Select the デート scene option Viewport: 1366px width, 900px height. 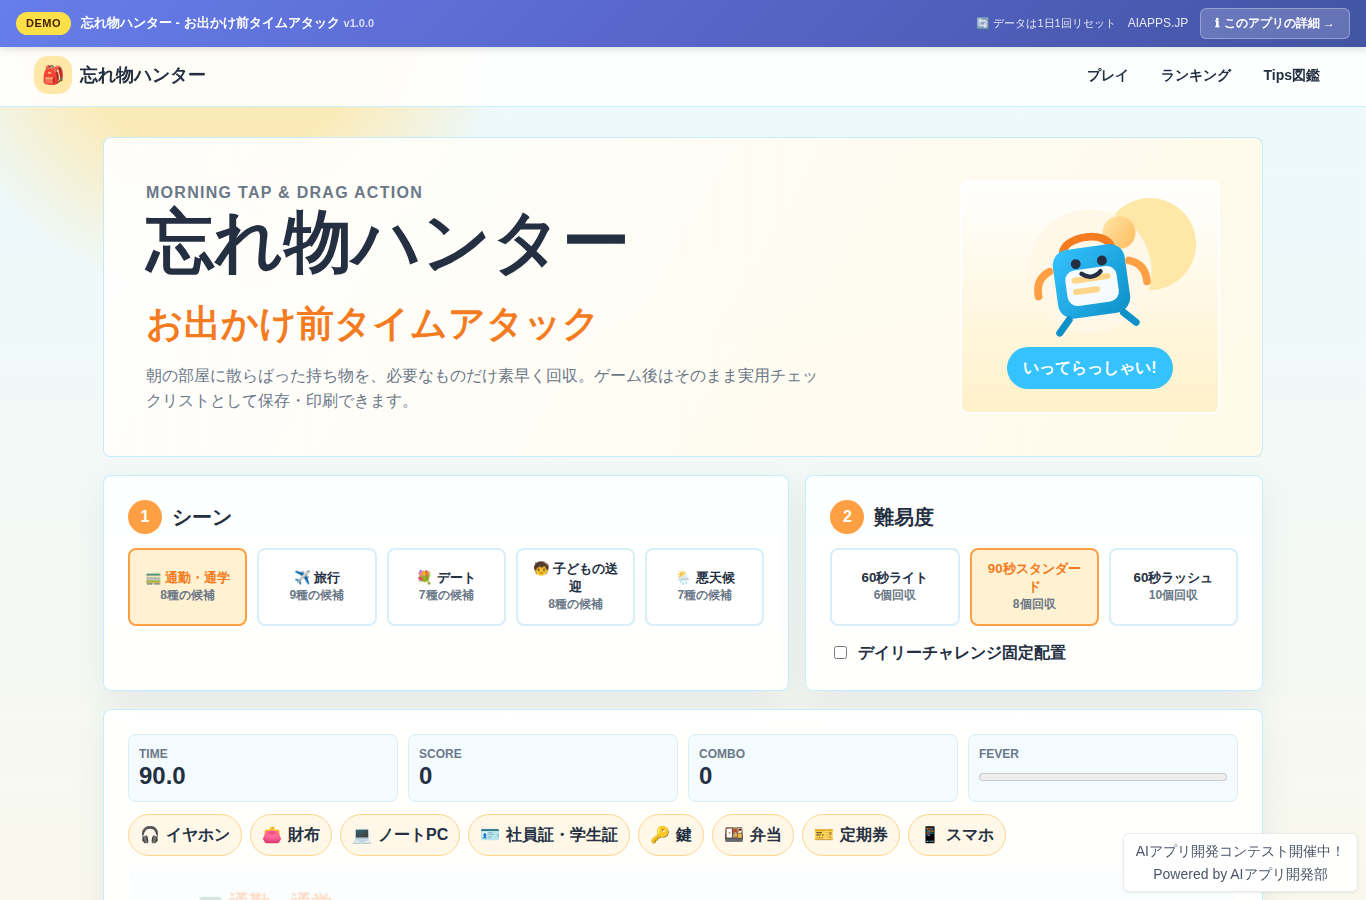[446, 587]
